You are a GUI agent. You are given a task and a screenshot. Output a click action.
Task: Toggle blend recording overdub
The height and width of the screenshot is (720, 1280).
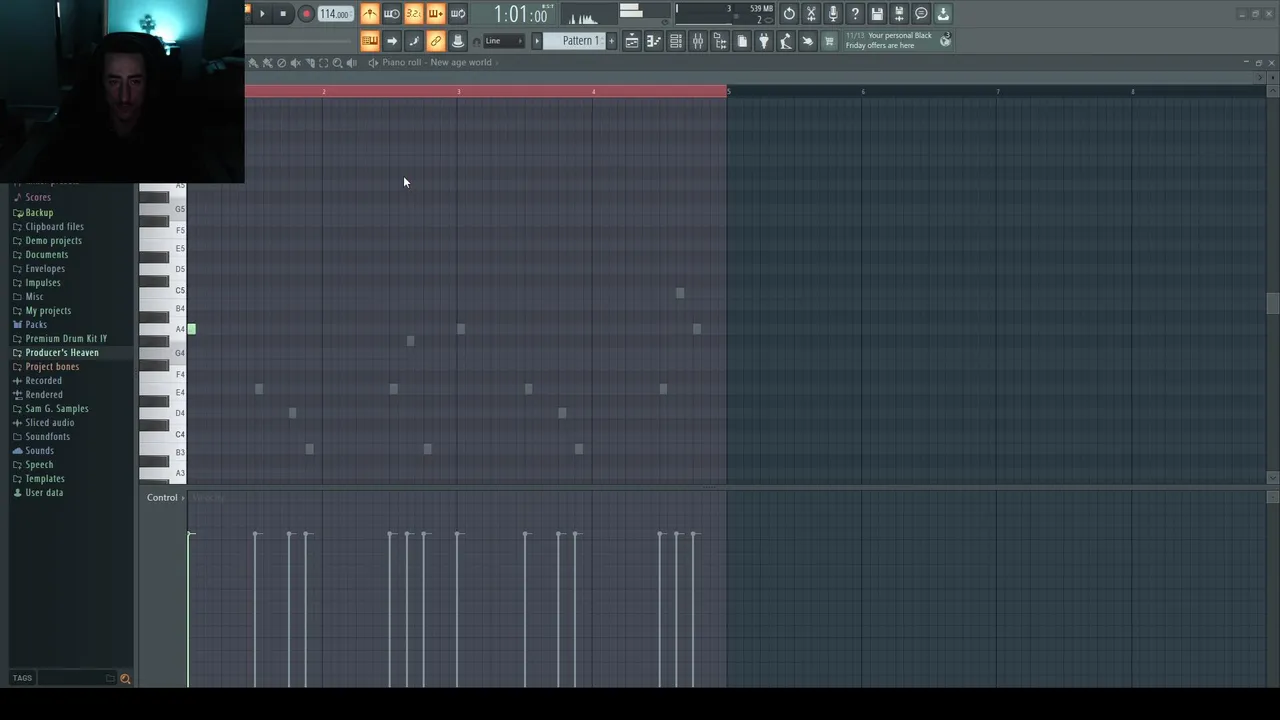[436, 14]
